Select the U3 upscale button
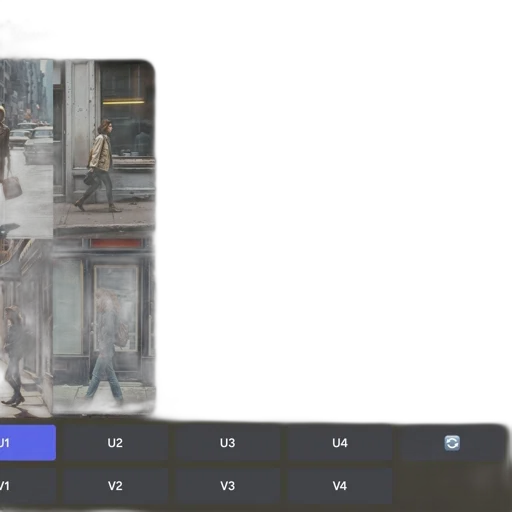 click(x=228, y=443)
